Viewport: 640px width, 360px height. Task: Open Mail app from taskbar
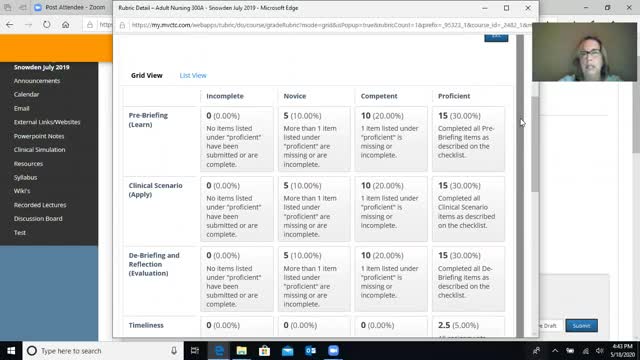coord(287,351)
